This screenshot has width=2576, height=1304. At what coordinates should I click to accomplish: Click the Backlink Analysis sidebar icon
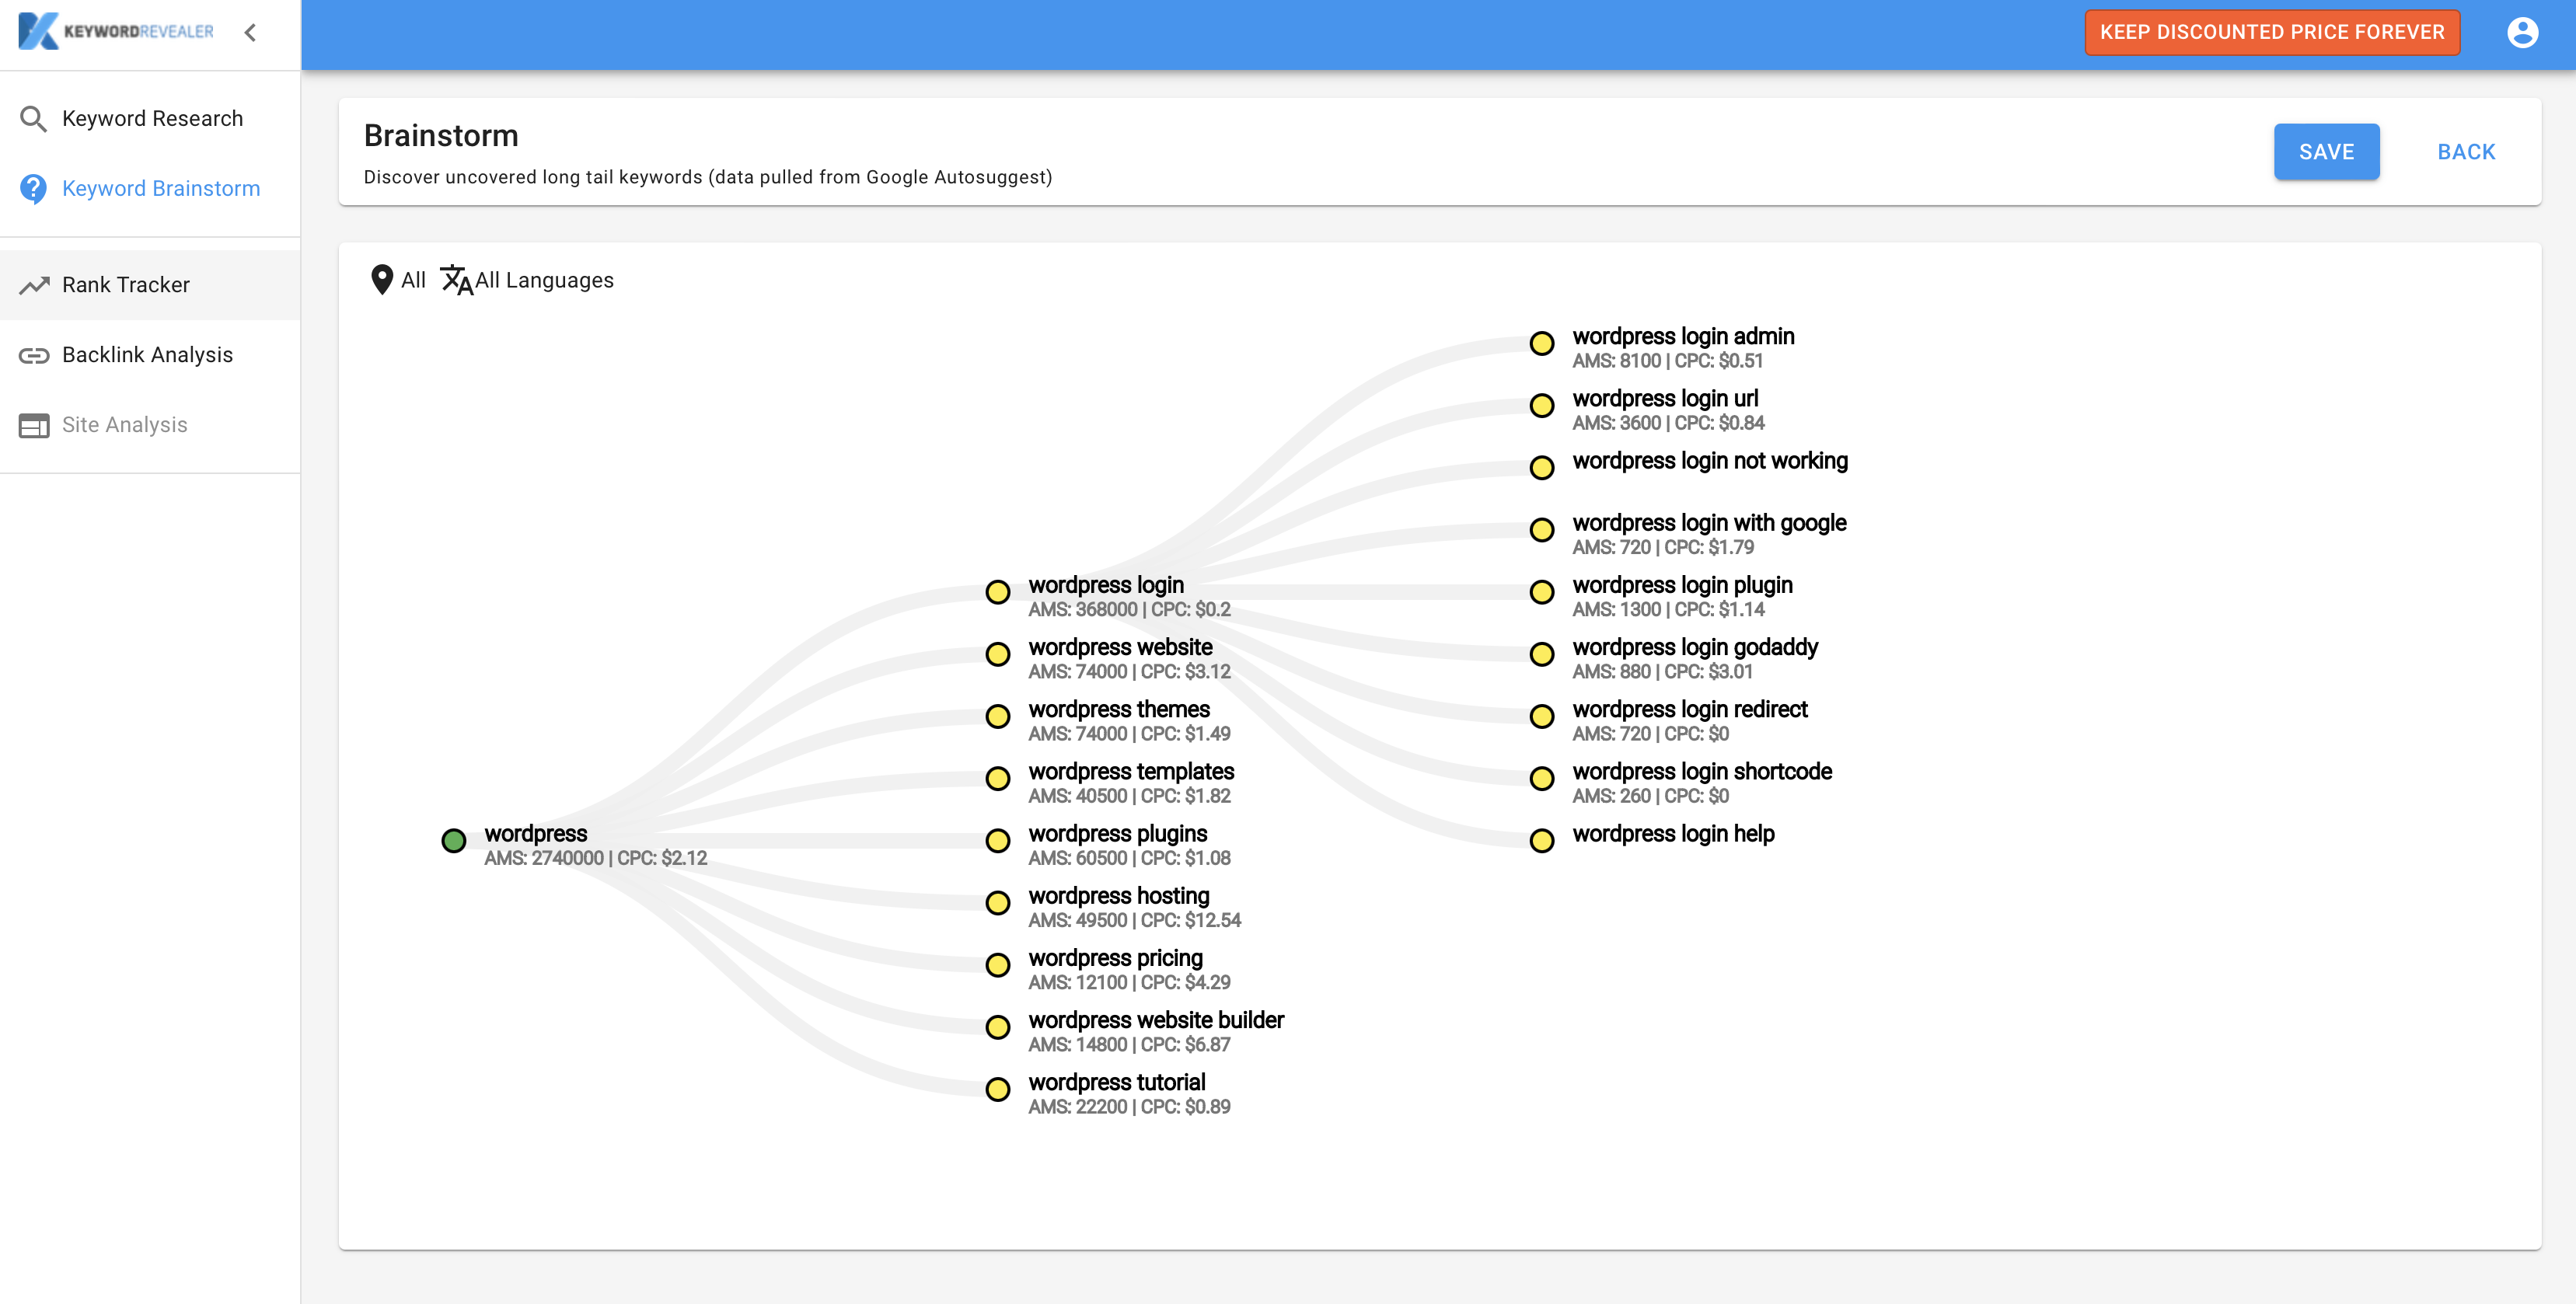pos(35,356)
